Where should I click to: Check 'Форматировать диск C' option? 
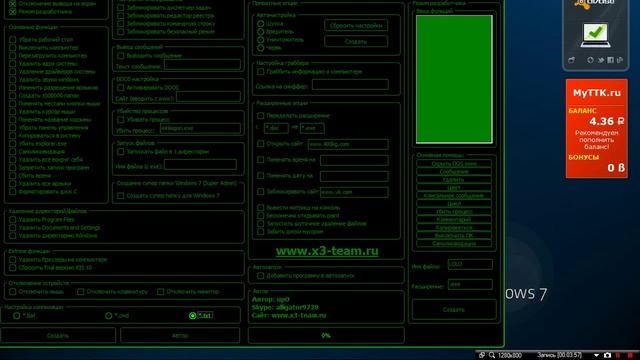pos(13,191)
